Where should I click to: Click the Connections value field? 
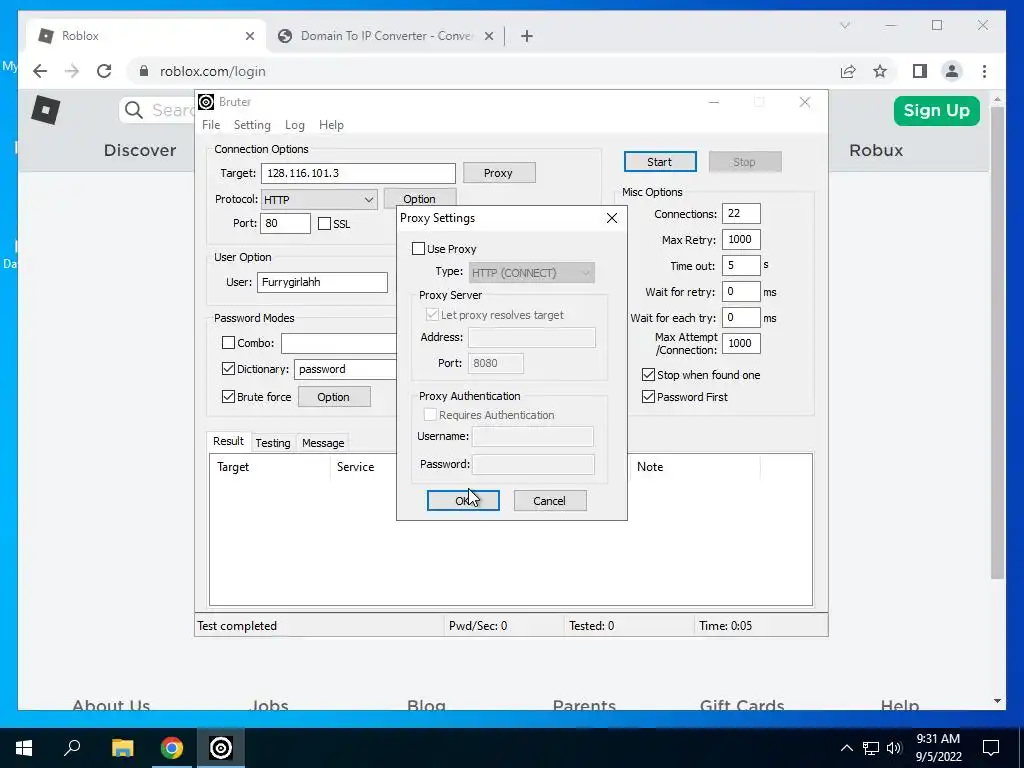[x=741, y=214]
